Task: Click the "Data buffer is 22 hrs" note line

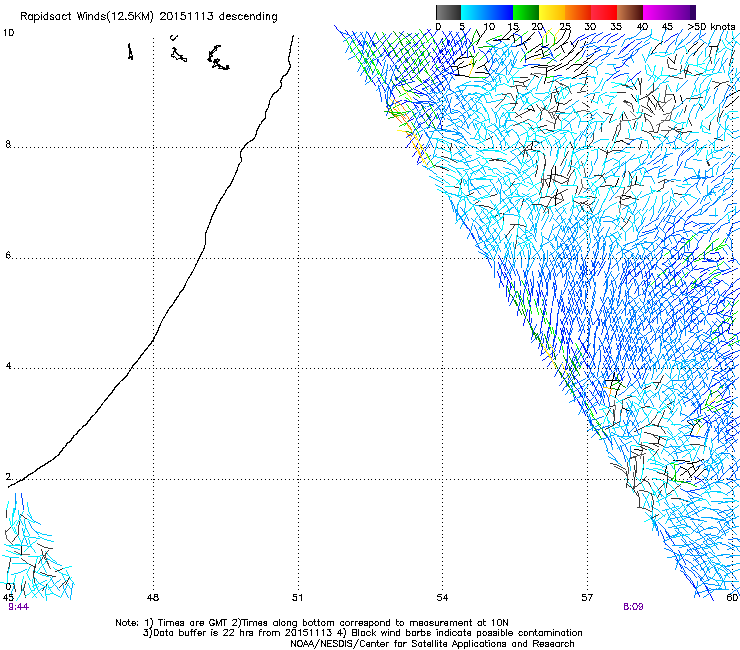Action: coord(362,633)
